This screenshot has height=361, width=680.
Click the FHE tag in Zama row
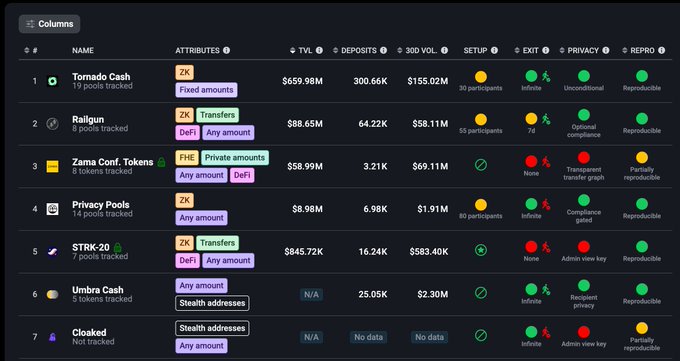(187, 158)
